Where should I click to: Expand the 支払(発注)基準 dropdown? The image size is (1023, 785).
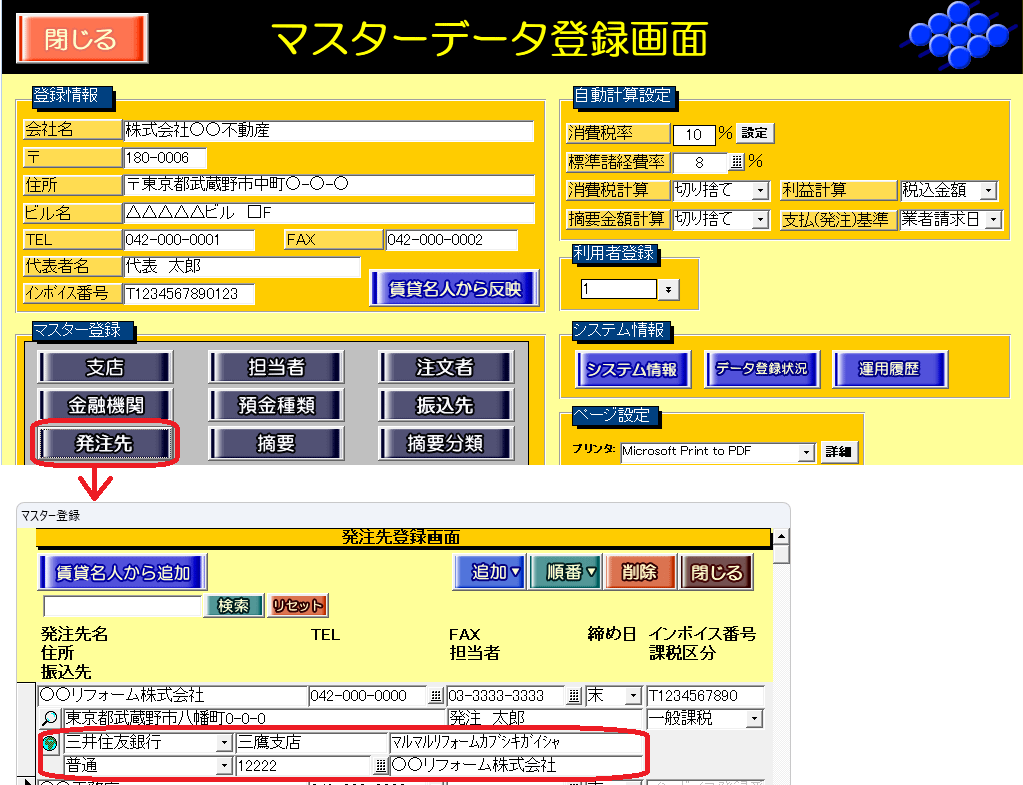point(993,219)
